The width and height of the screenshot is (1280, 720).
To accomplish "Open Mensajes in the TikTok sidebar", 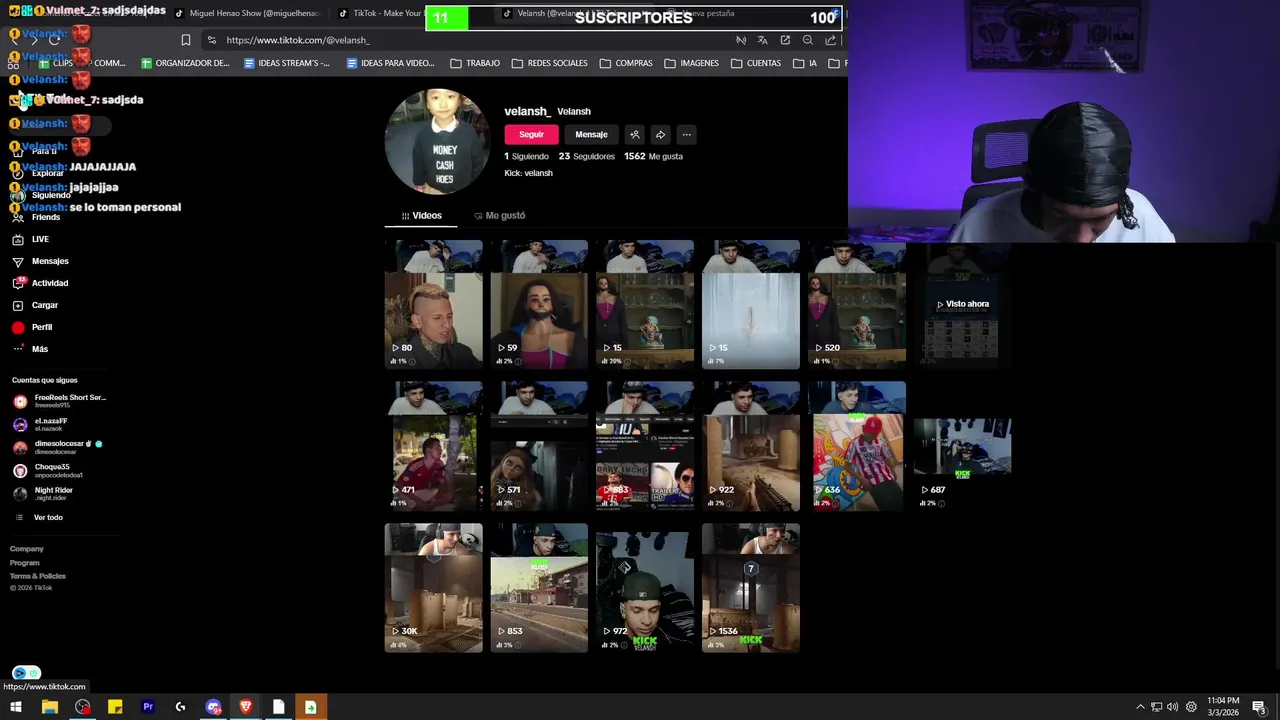I will pyautogui.click(x=40, y=261).
